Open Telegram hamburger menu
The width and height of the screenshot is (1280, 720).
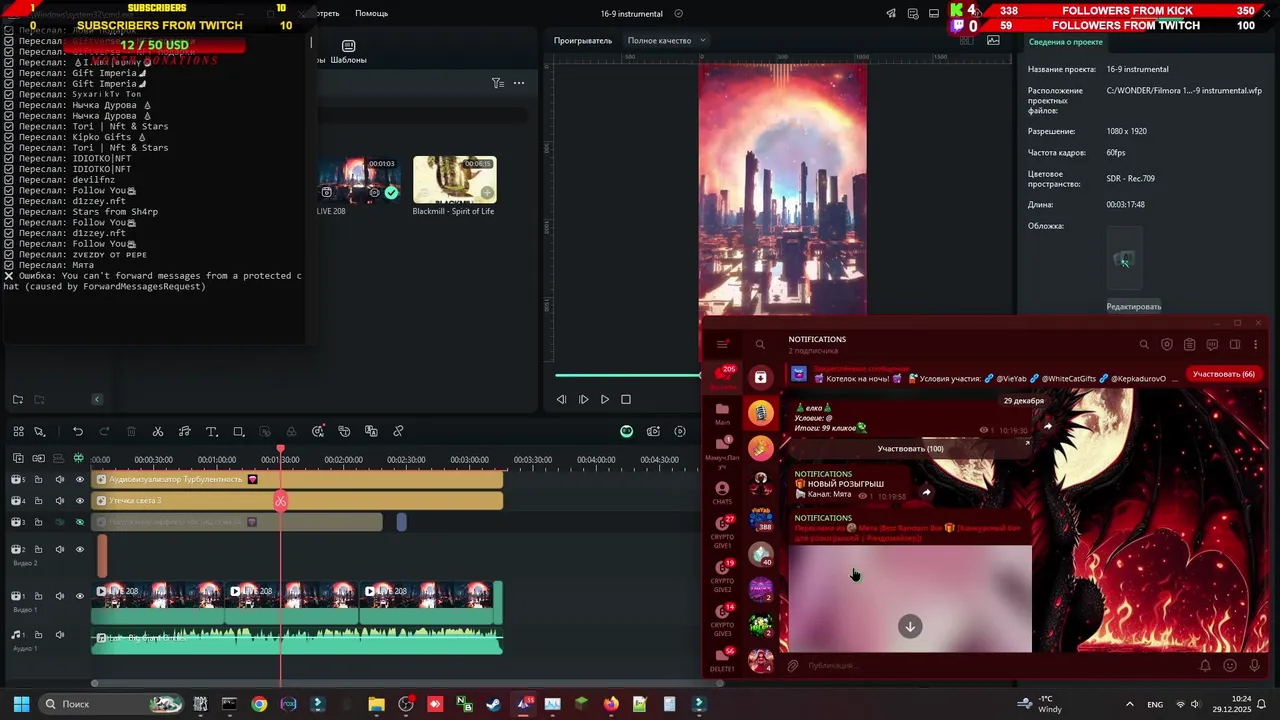(x=722, y=344)
